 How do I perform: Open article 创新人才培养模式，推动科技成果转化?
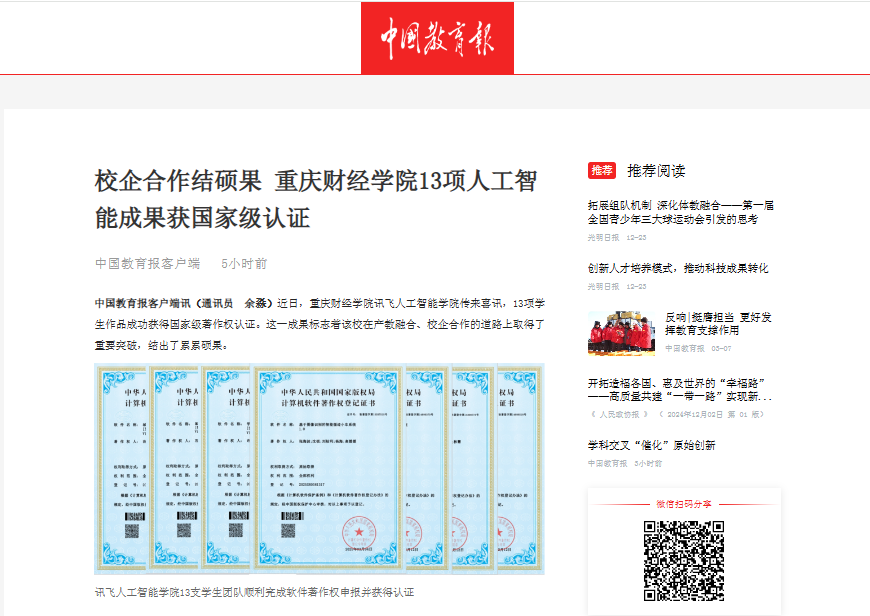[x=678, y=268]
